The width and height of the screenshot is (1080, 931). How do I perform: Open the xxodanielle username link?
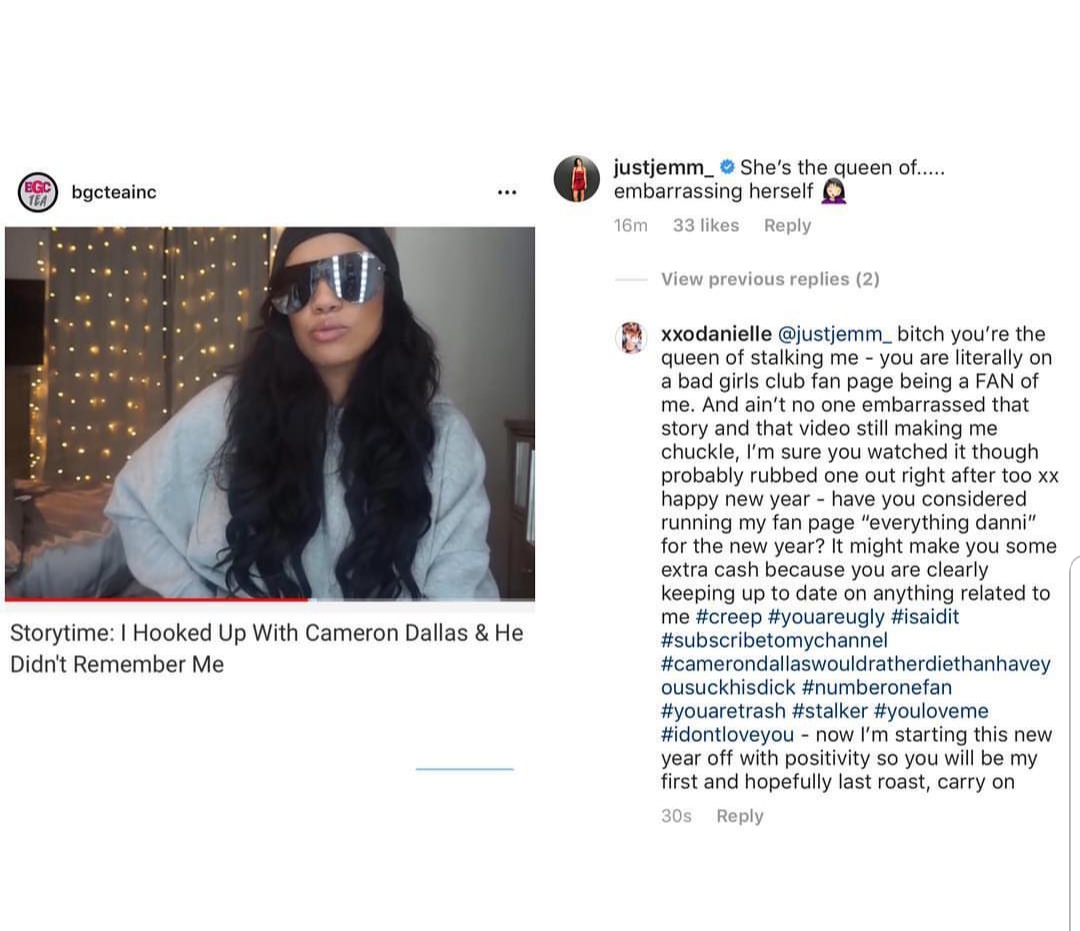point(716,334)
